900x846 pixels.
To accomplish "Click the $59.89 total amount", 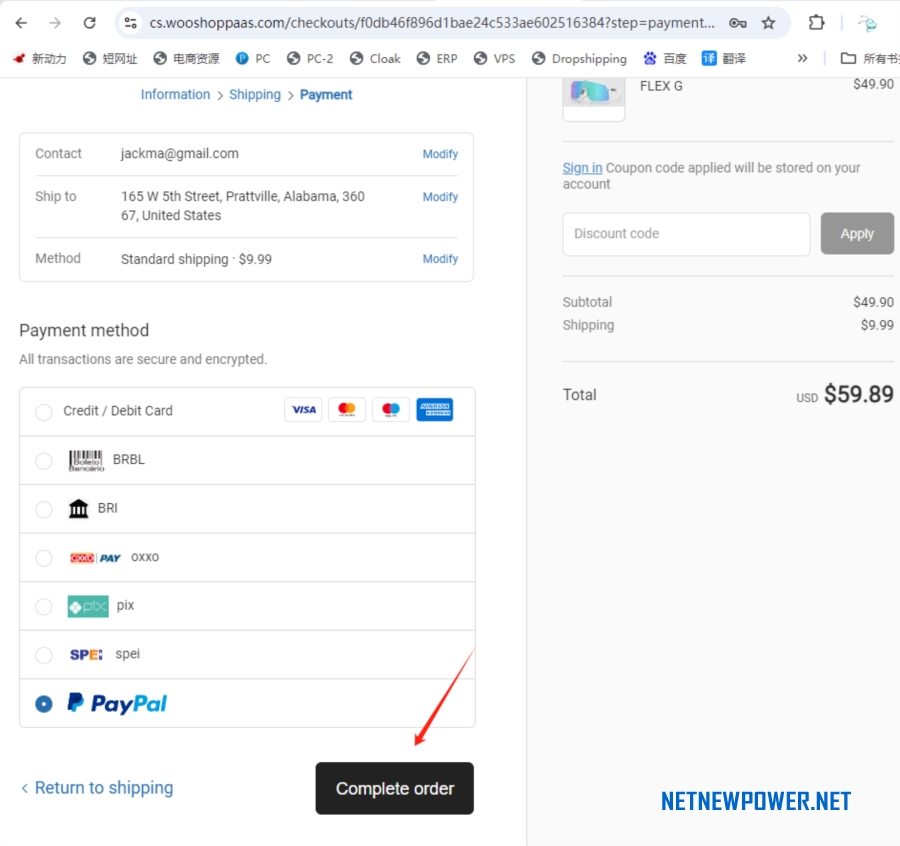I will [x=859, y=394].
